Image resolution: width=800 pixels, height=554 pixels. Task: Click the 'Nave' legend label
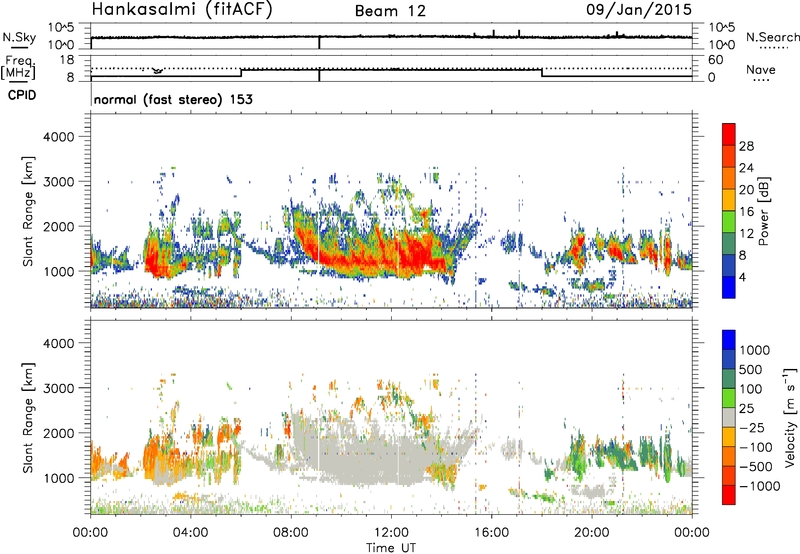[761, 69]
